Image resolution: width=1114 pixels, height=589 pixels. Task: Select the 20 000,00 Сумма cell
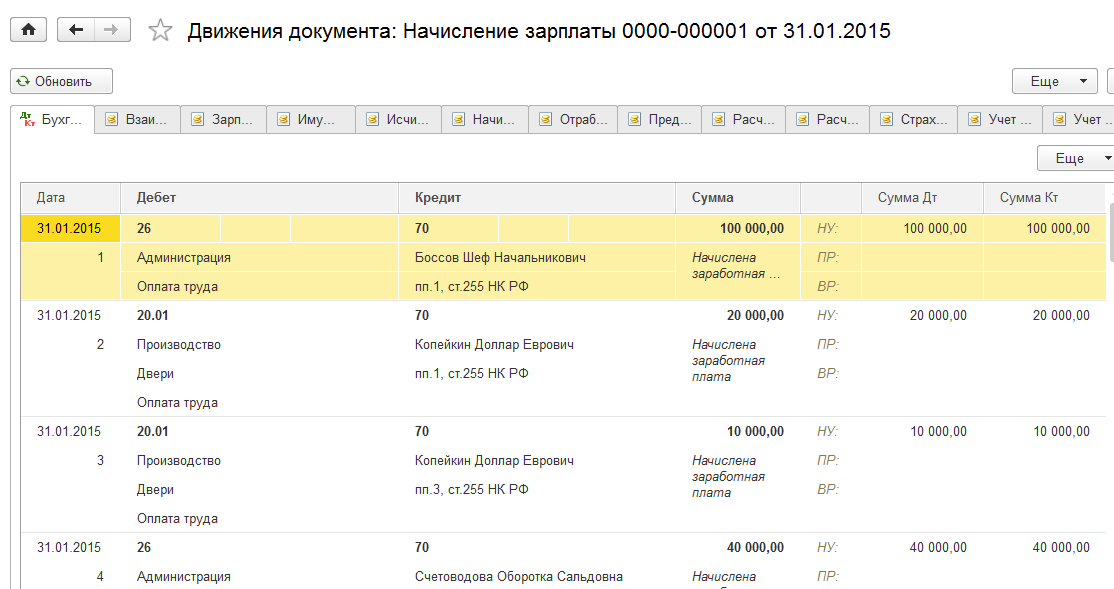pyautogui.click(x=738, y=315)
